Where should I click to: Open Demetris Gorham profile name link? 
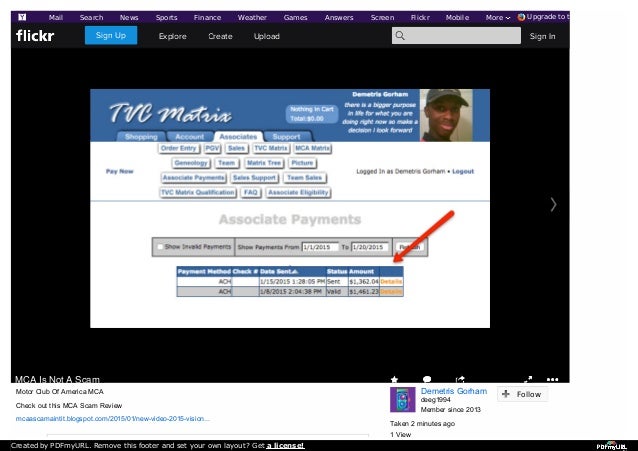[454, 391]
